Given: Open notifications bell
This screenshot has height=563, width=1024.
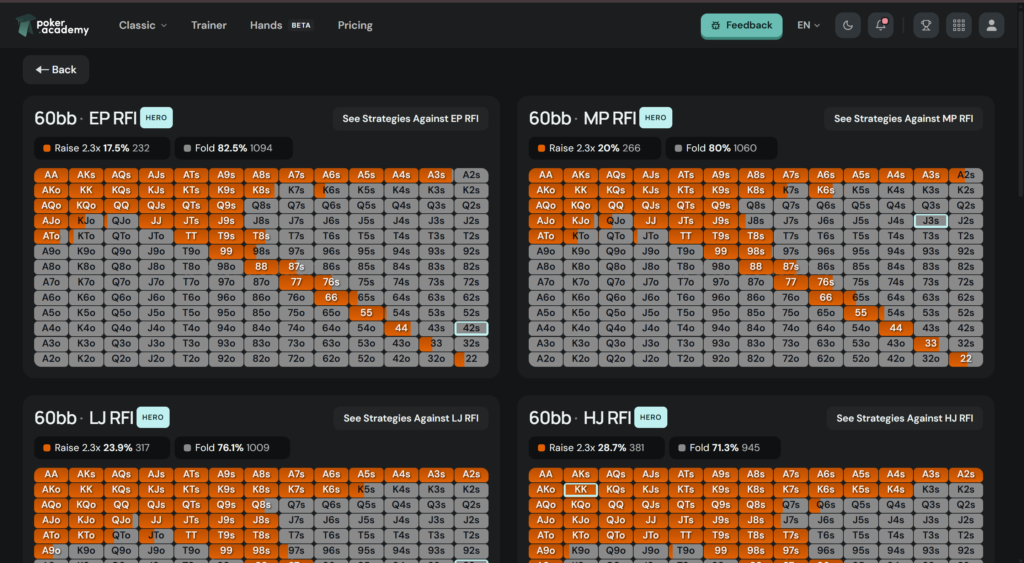Looking at the screenshot, I should pyautogui.click(x=880, y=25).
